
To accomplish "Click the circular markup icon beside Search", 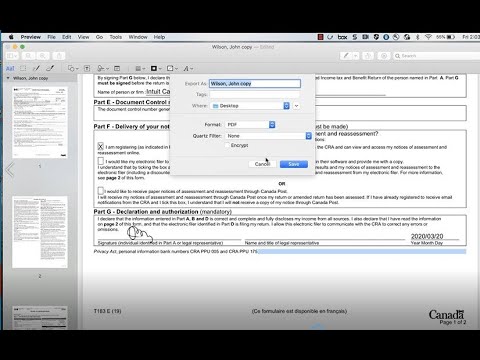I will point(384,56).
